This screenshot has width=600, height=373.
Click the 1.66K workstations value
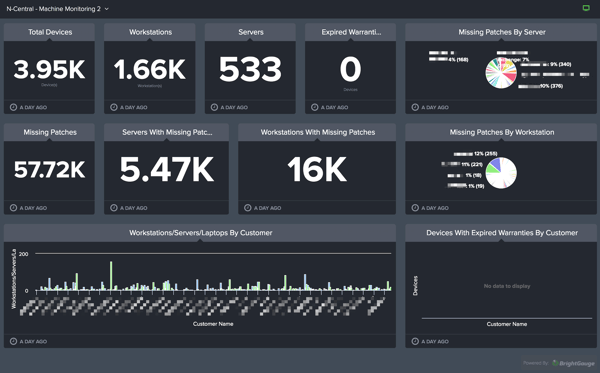150,69
